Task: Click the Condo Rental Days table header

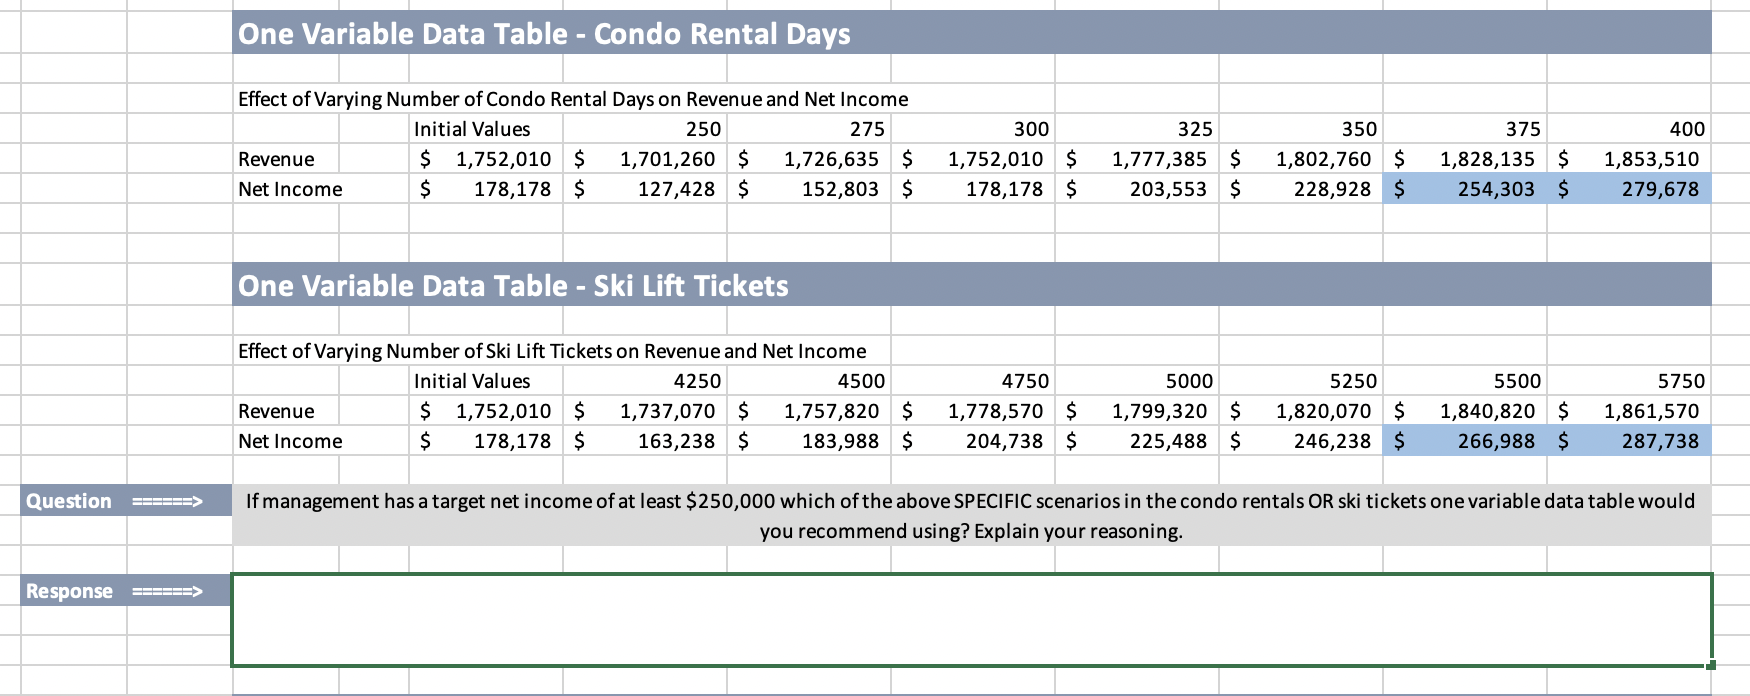Action: tap(971, 33)
